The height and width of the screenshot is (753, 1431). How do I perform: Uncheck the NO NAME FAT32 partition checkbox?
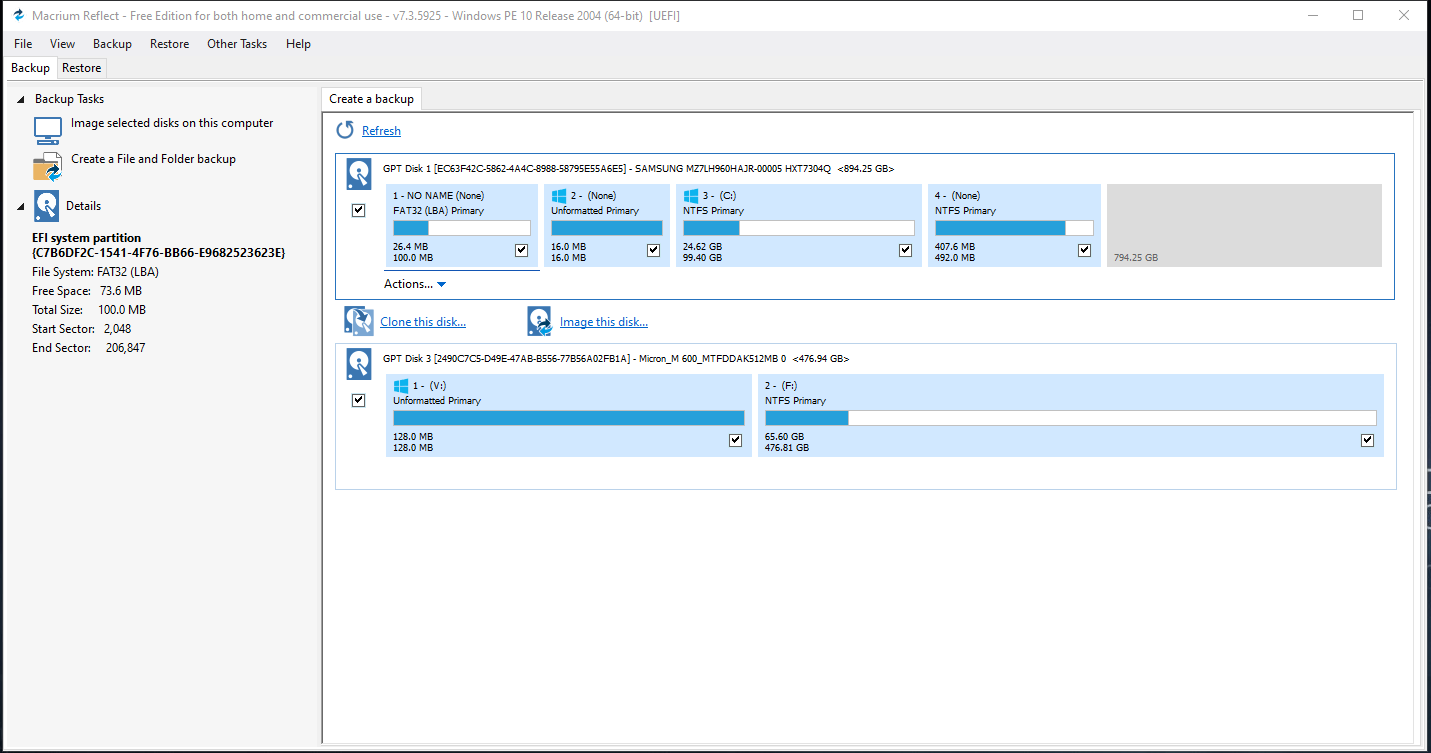pyautogui.click(x=521, y=250)
